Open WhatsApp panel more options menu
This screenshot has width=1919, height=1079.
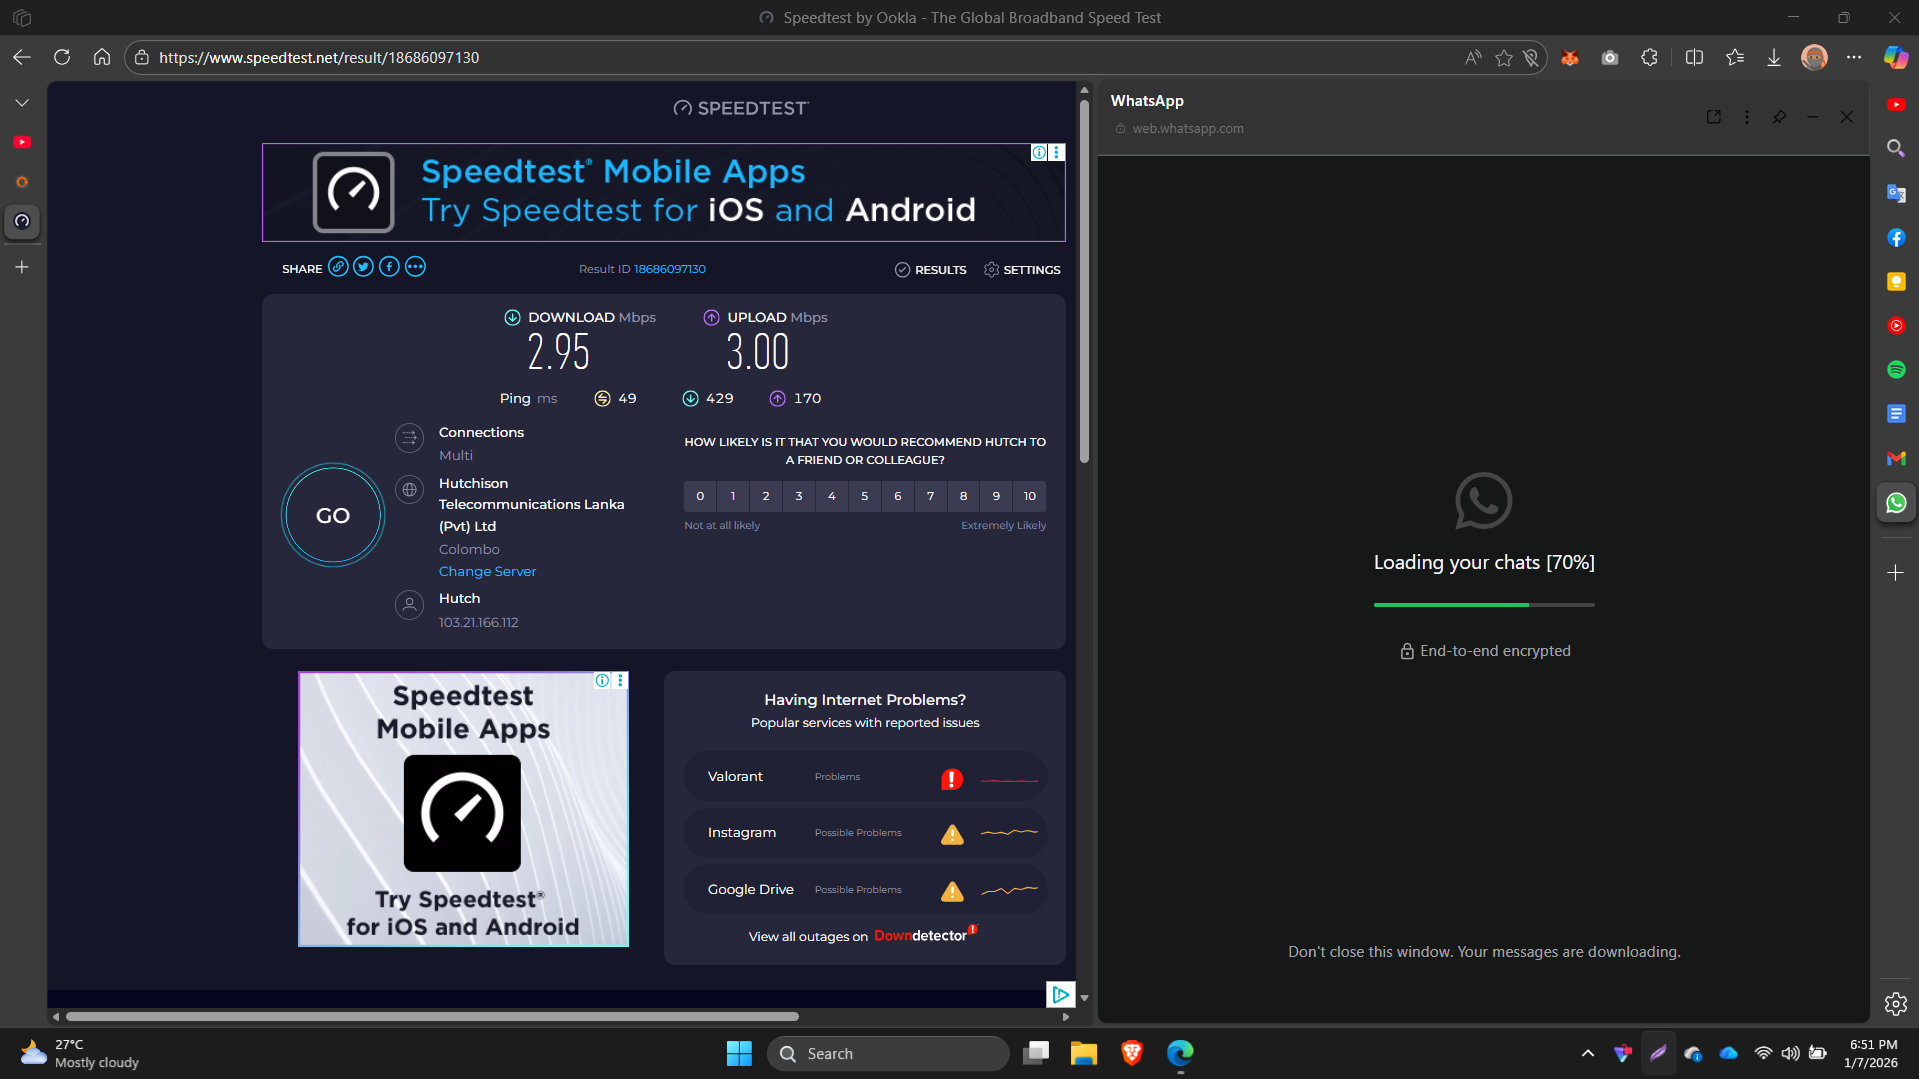click(1747, 117)
